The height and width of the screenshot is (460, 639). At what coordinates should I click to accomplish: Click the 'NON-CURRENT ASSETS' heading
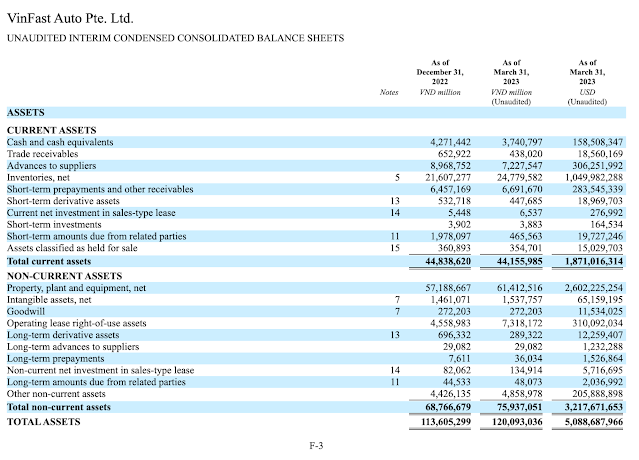click(64, 276)
